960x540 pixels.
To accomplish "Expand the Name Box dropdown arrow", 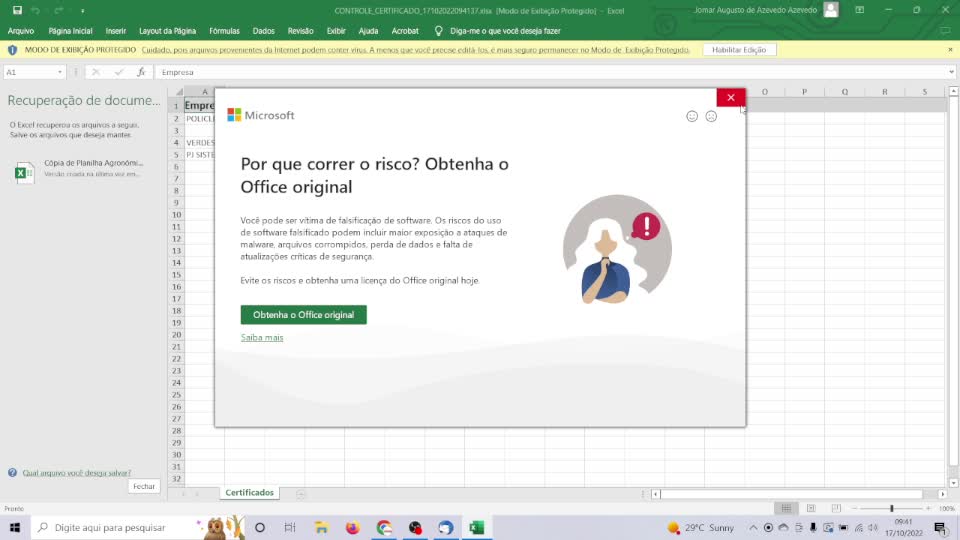I will point(59,72).
